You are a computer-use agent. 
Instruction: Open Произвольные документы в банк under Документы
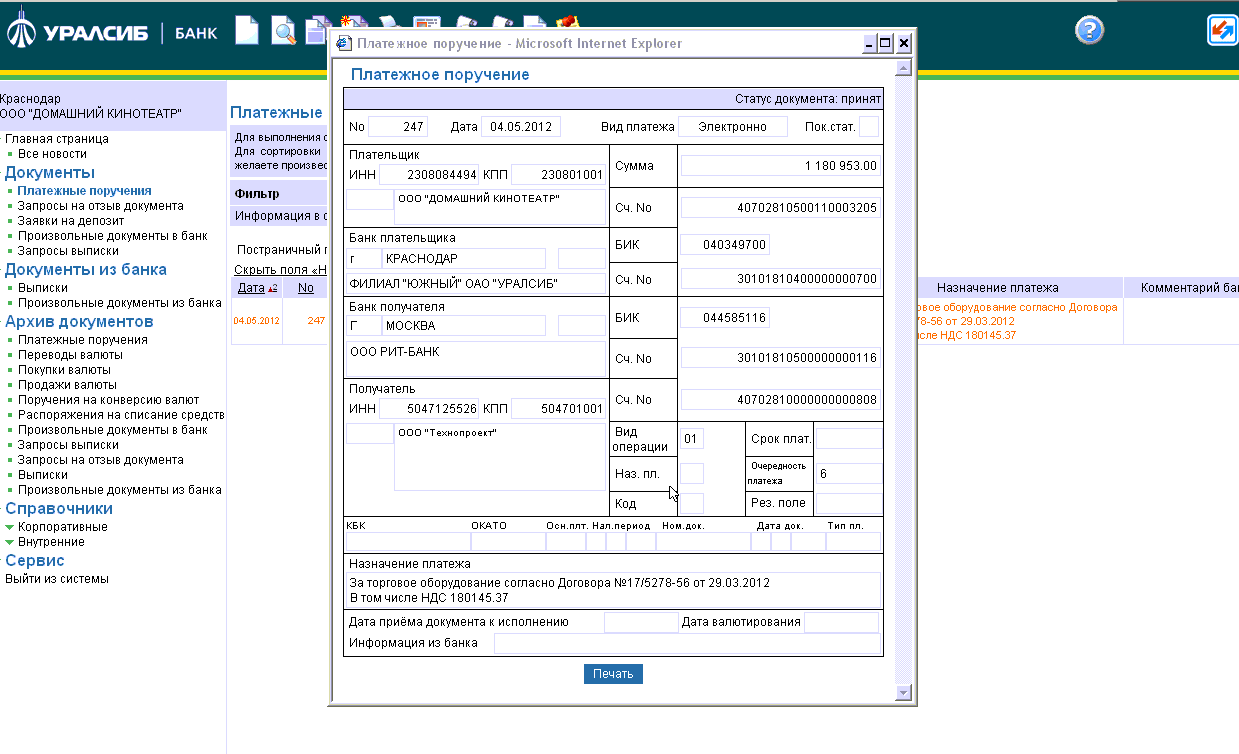click(113, 236)
